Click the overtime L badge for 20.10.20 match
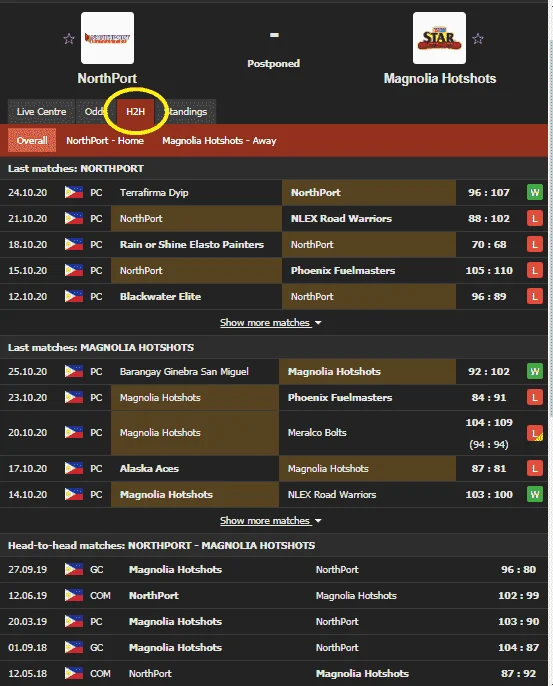This screenshot has height=686, width=553. point(535,433)
